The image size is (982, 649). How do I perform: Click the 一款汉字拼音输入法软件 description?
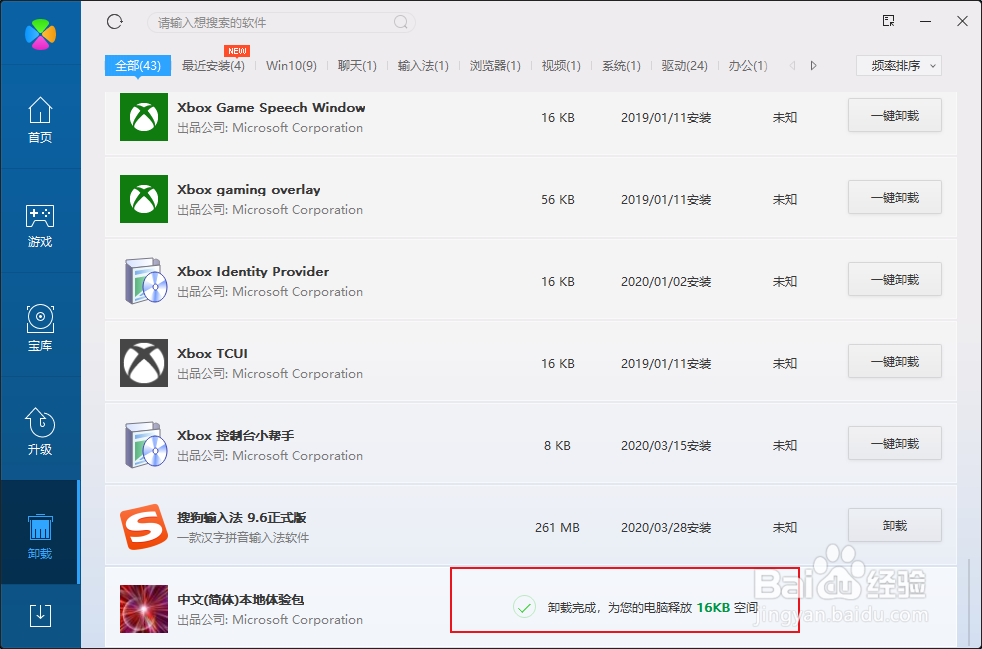[x=243, y=537]
